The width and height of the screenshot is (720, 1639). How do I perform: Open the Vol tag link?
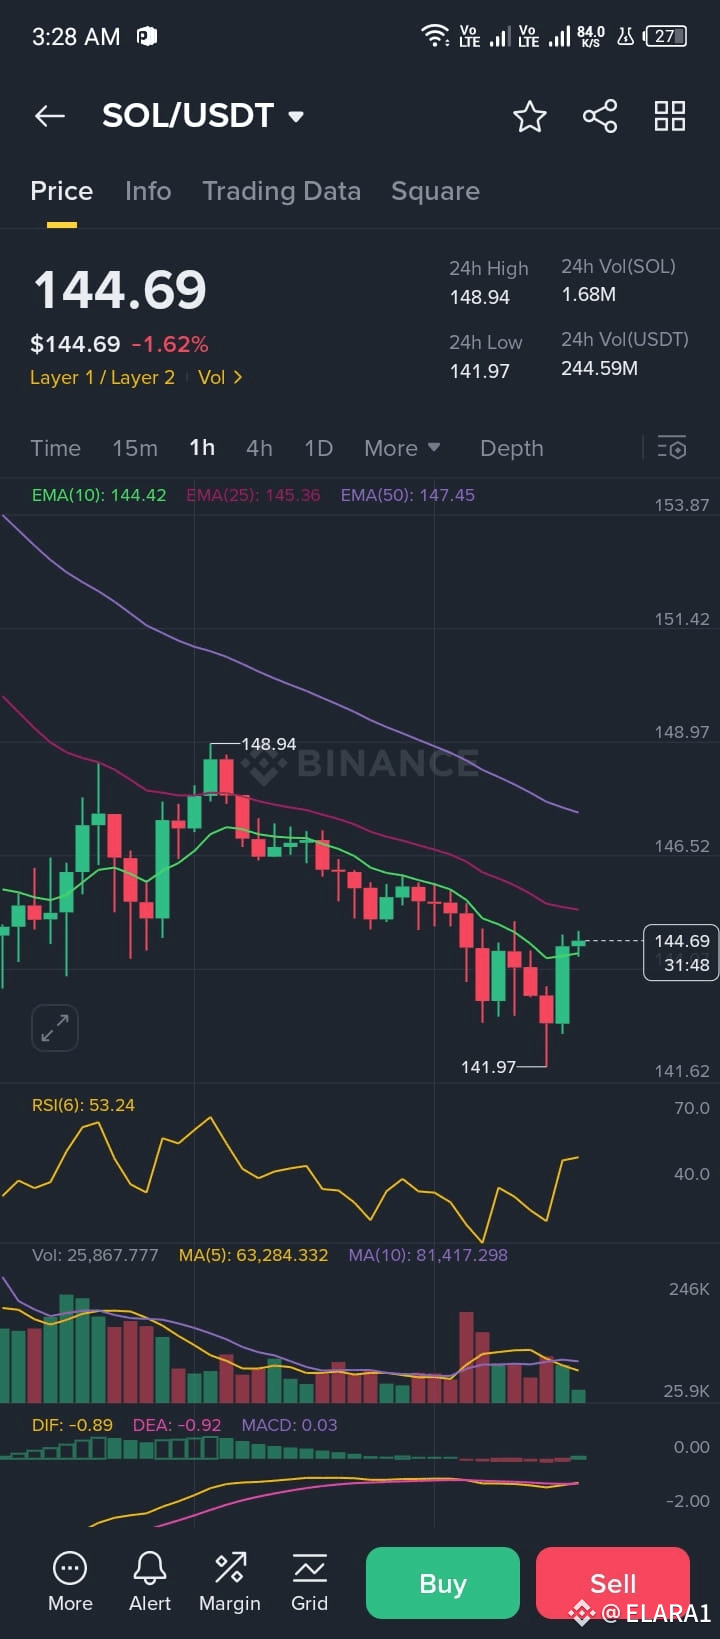pos(220,377)
